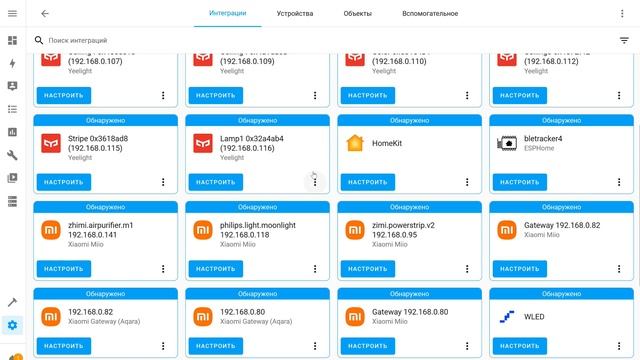This screenshot has height=360, width=640.
Task: Click the page's vertical scrollbar
Action: (638, 204)
